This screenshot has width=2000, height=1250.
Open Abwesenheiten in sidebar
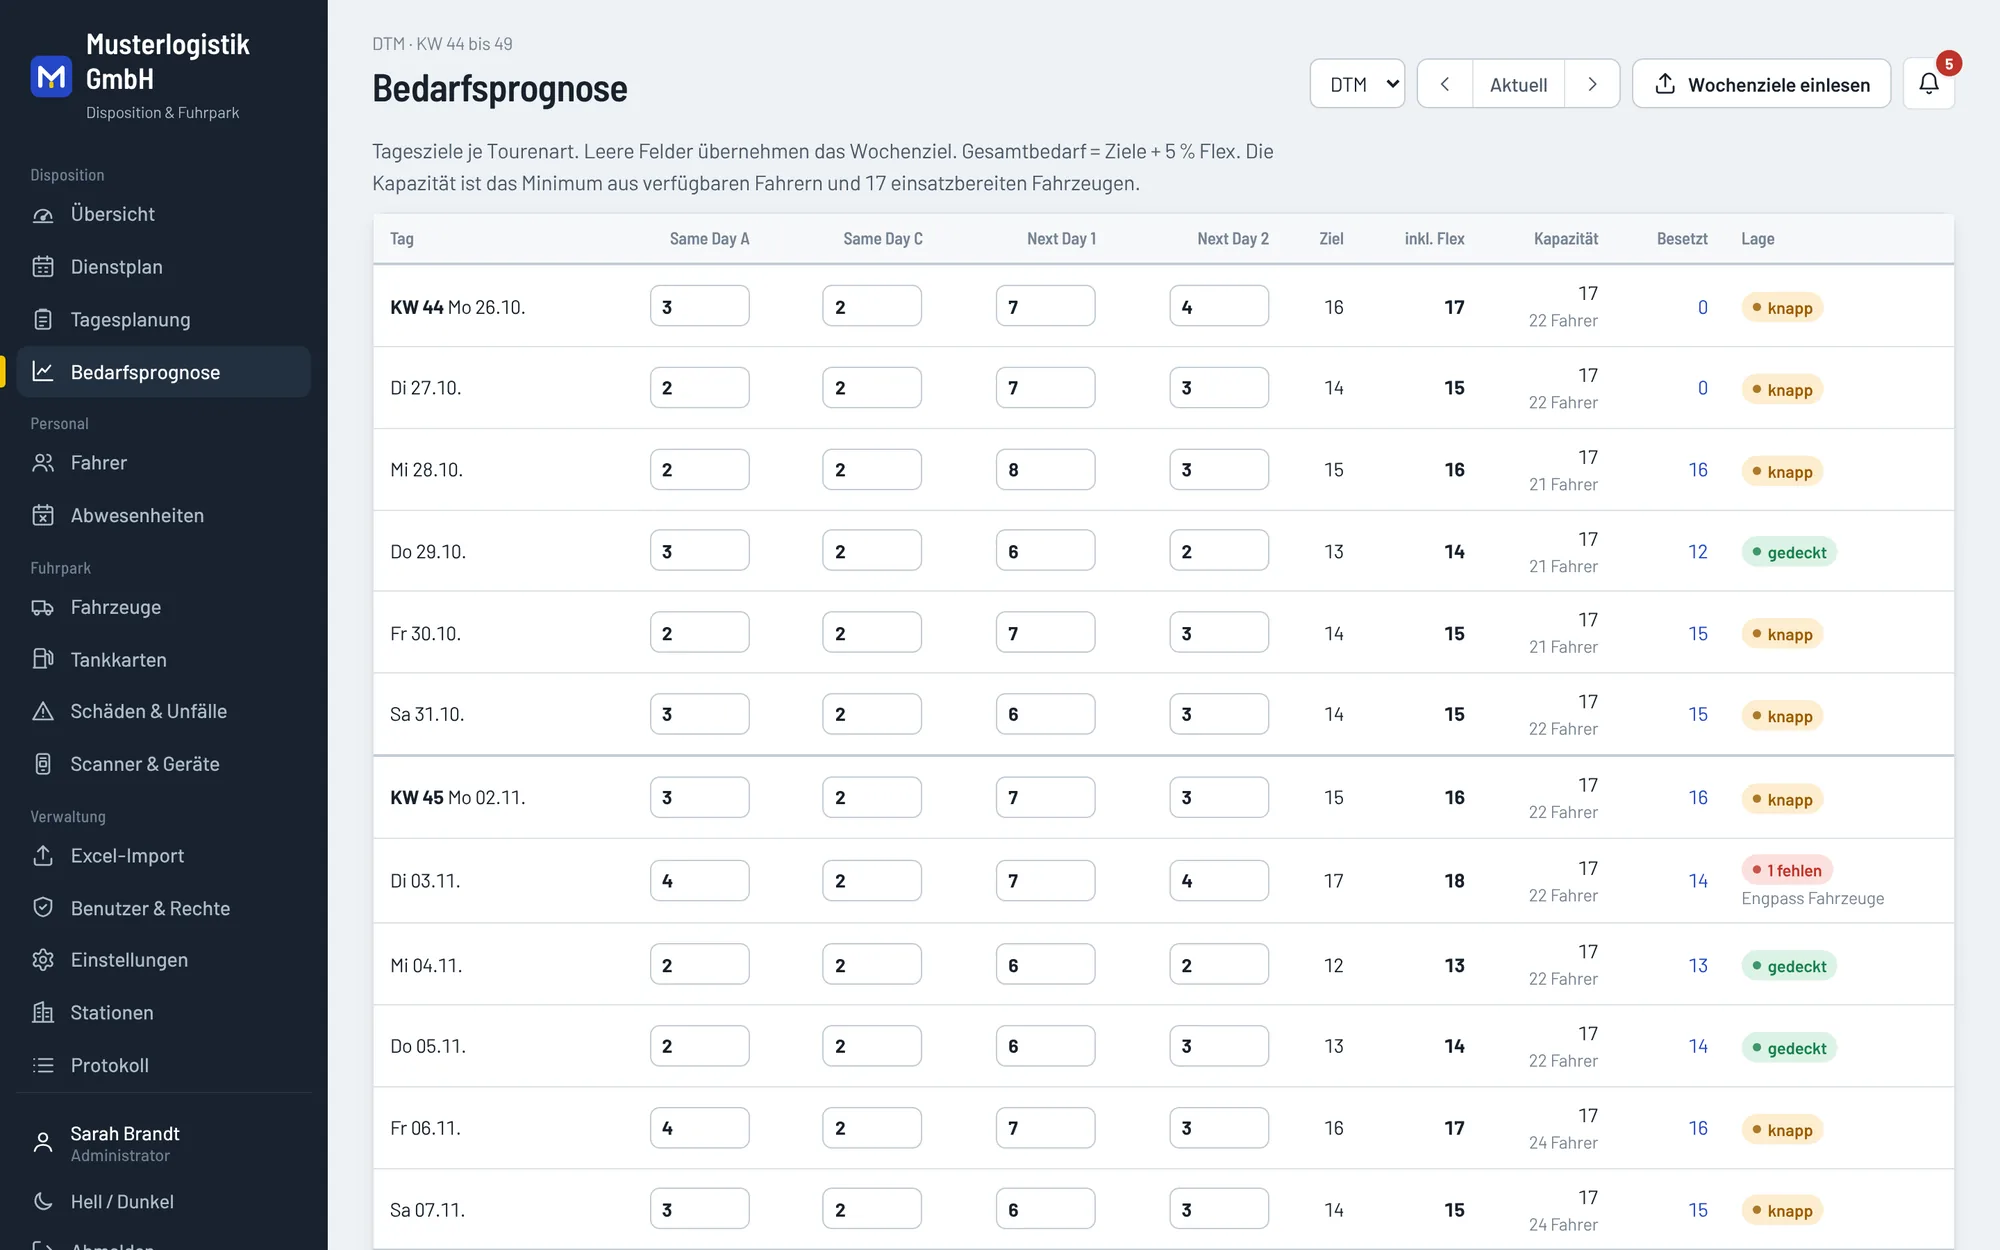(164, 516)
